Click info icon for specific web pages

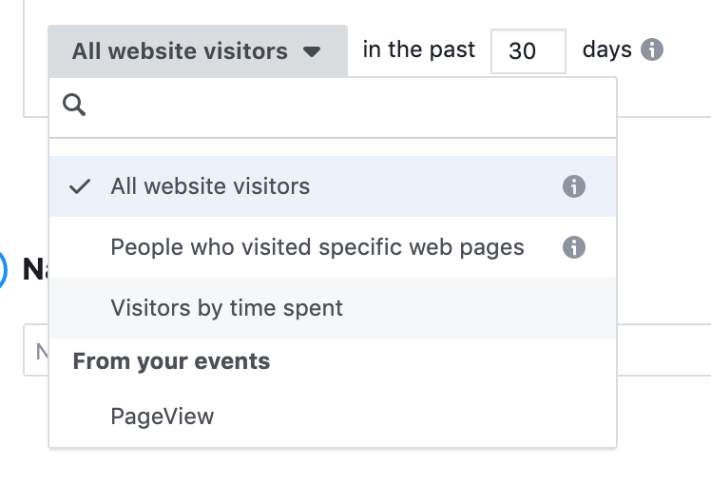click(574, 247)
